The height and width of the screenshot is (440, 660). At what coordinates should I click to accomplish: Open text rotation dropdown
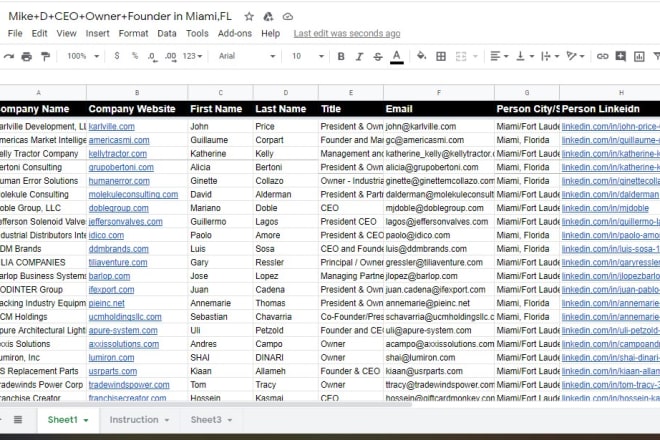coord(575,56)
